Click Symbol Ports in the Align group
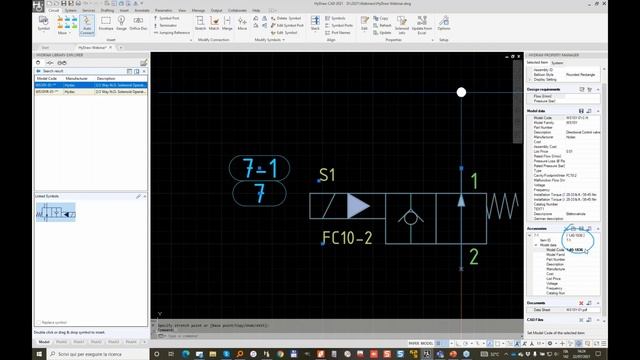The image size is (640, 360). pos(339,25)
